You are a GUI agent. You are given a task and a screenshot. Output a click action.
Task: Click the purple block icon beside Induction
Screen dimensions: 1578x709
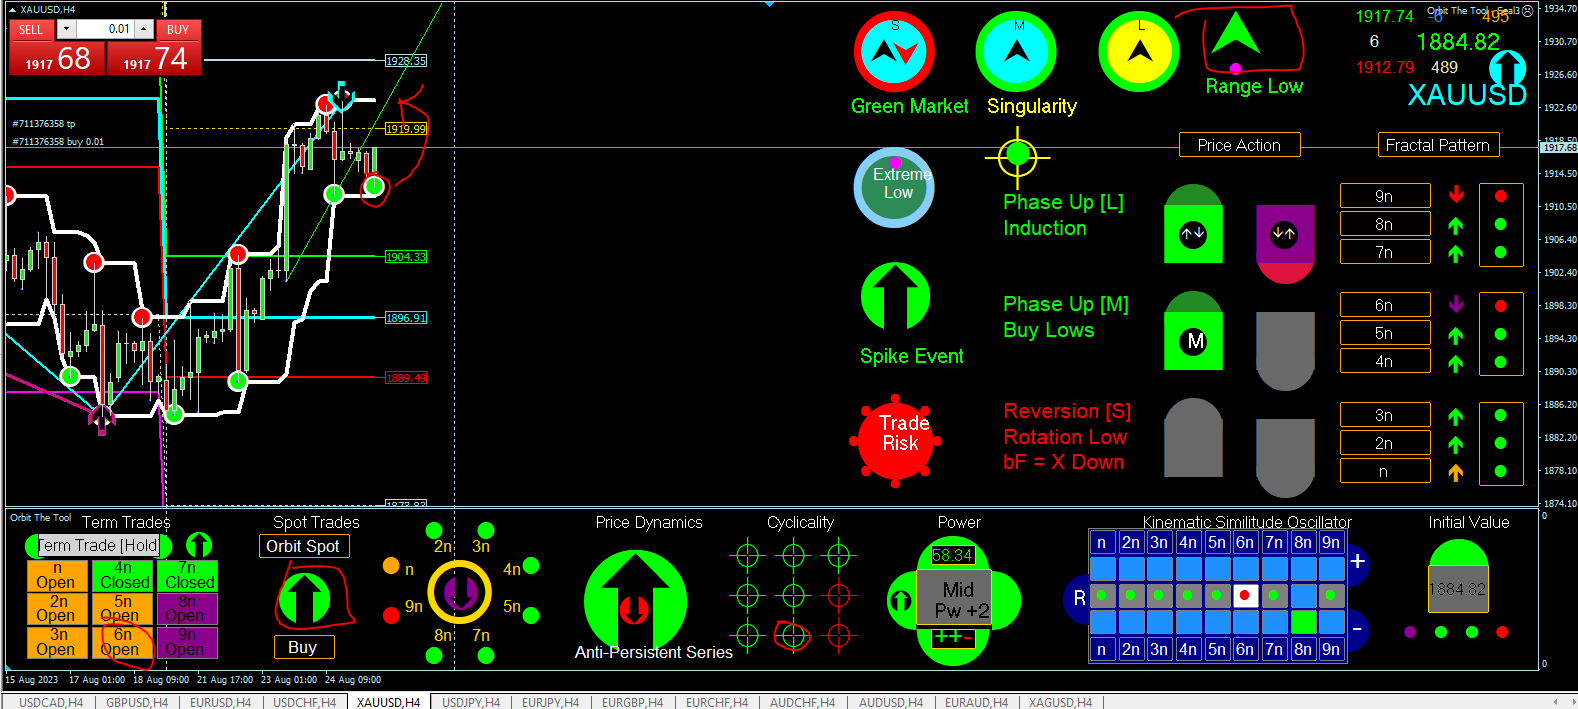click(x=1285, y=244)
